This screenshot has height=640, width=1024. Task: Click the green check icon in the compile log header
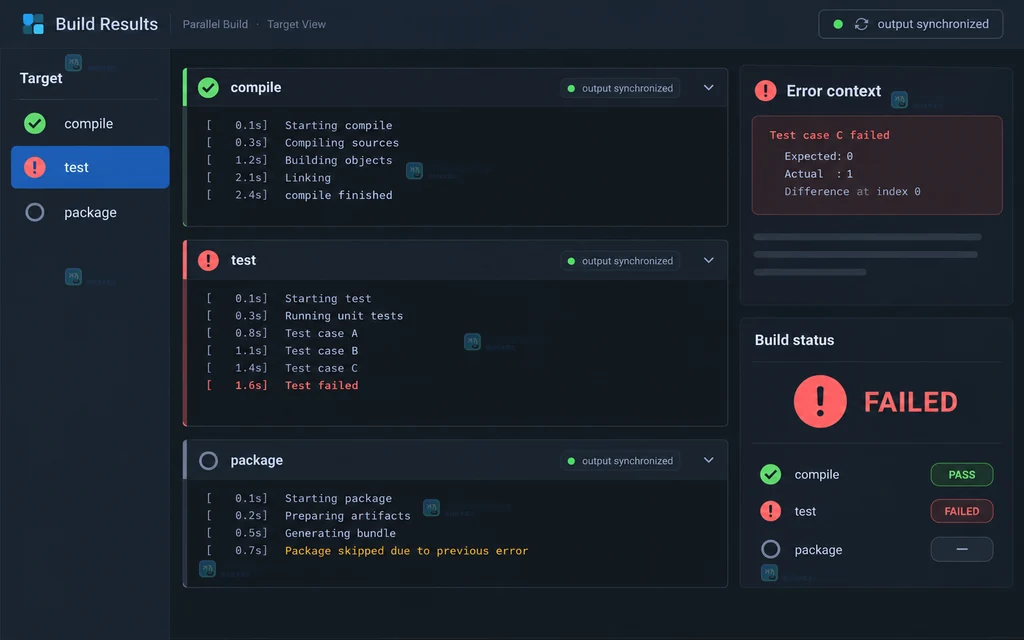pos(208,88)
